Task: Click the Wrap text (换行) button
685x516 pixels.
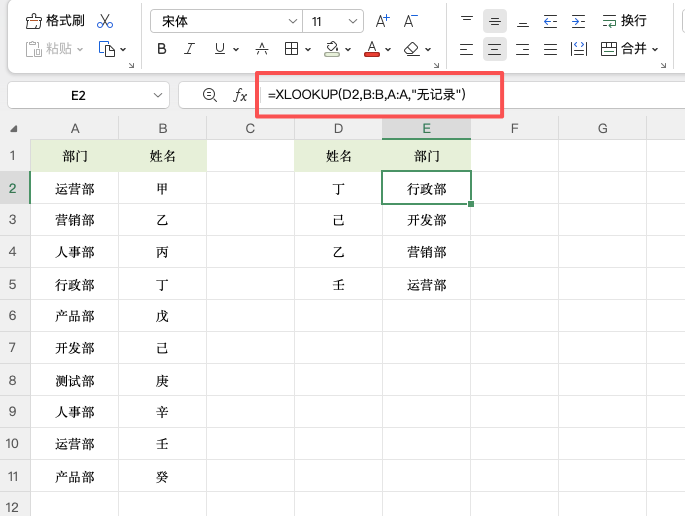Action: (x=624, y=21)
